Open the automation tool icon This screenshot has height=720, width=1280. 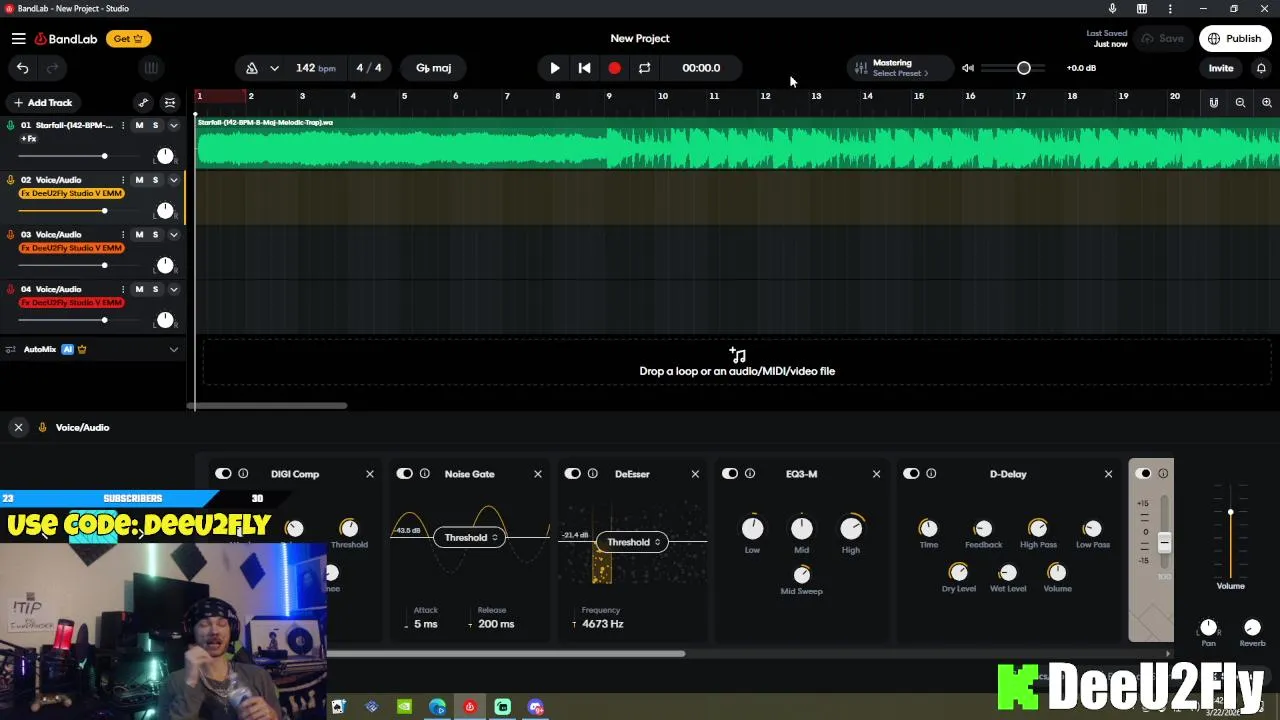(143, 102)
